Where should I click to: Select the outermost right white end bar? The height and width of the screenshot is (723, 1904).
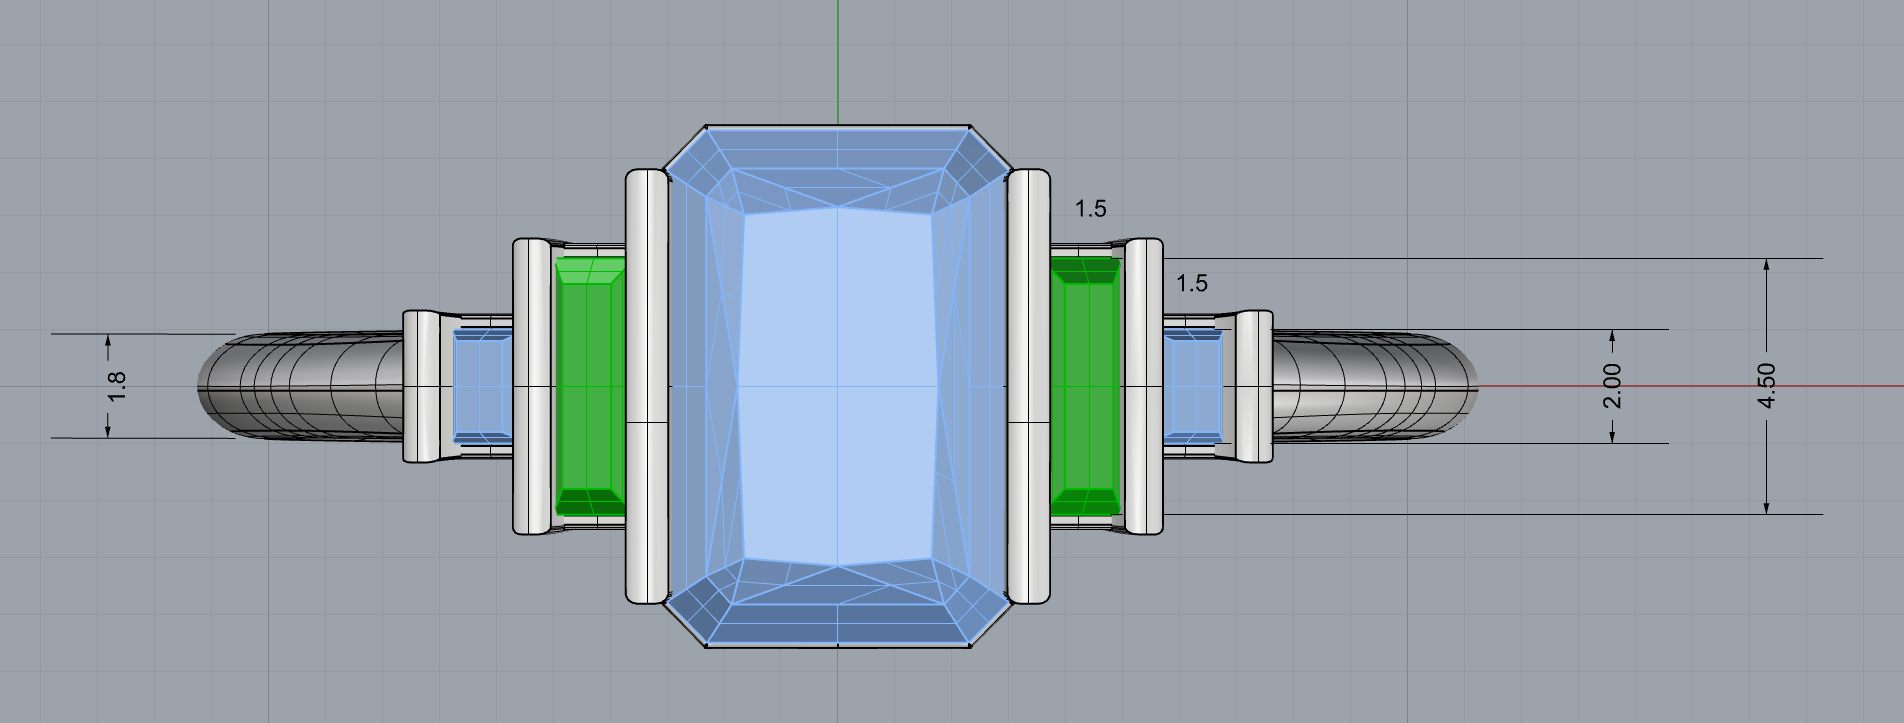coord(1254,385)
